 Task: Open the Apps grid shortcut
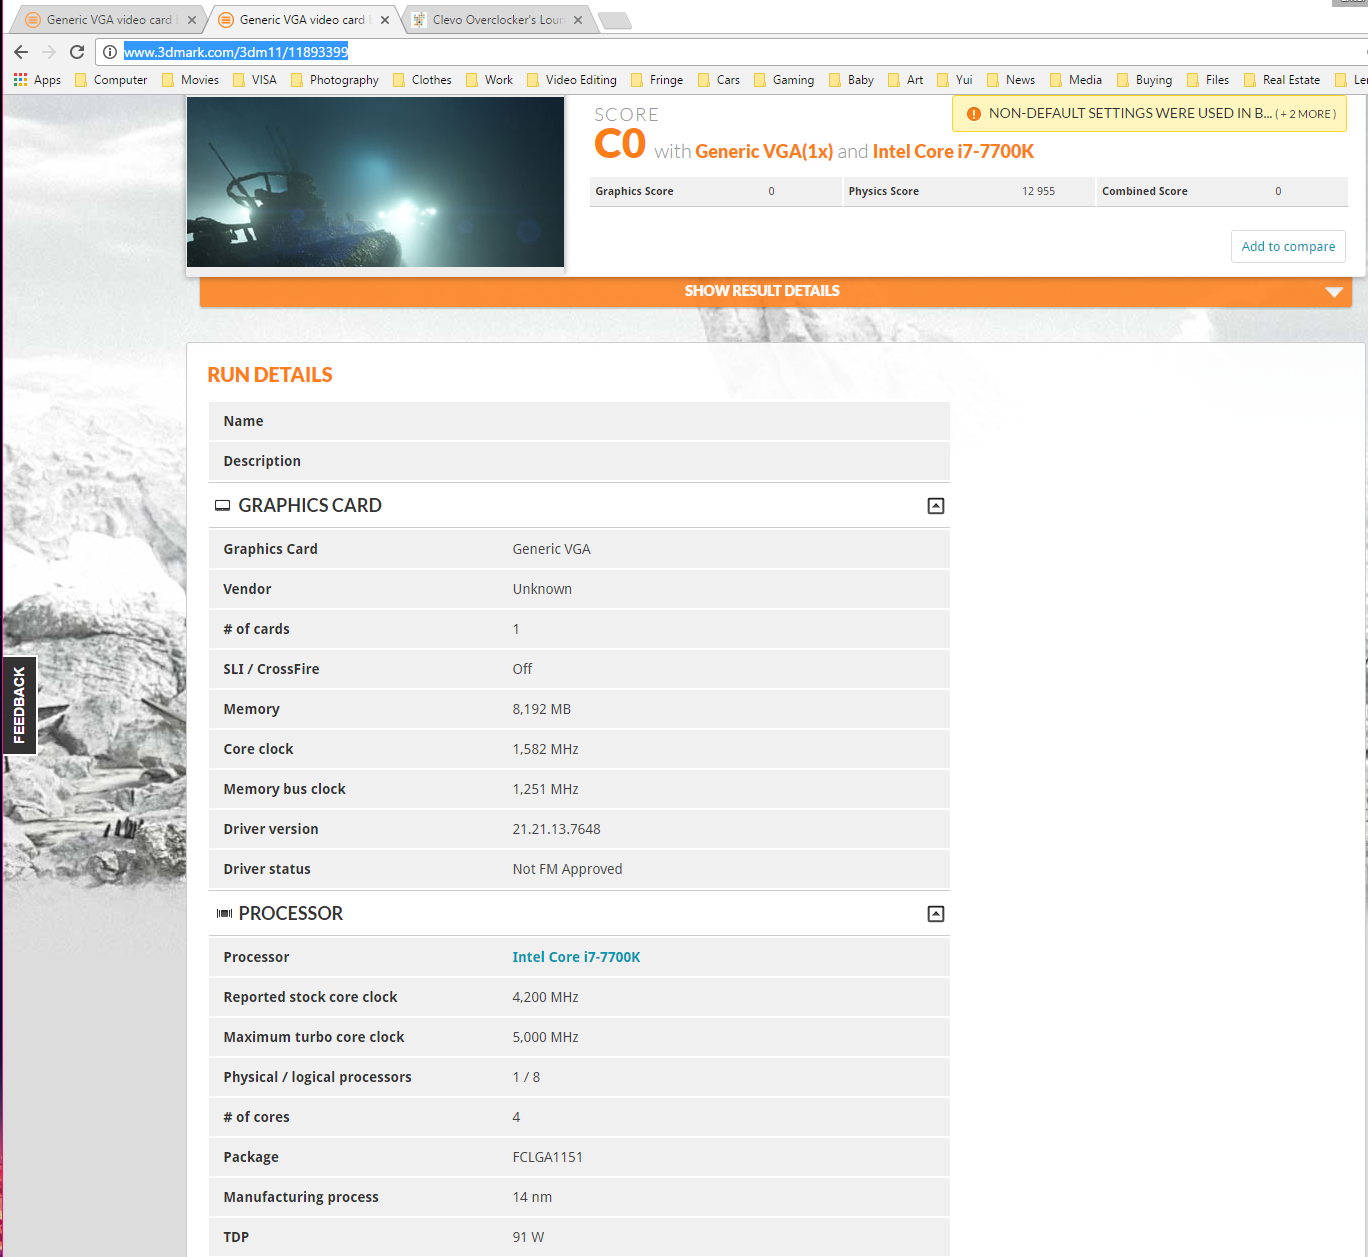pos(37,80)
